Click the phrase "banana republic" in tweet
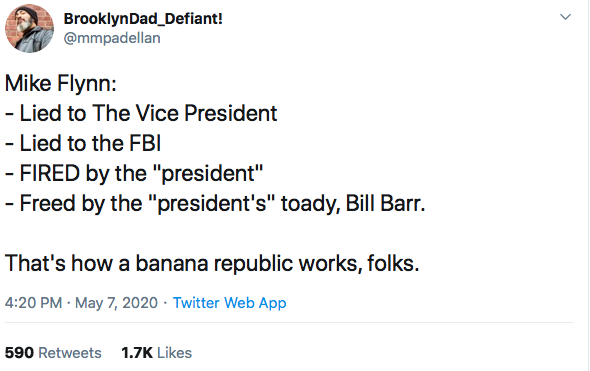Image resolution: width=590 pixels, height=371 pixels. coord(214,263)
